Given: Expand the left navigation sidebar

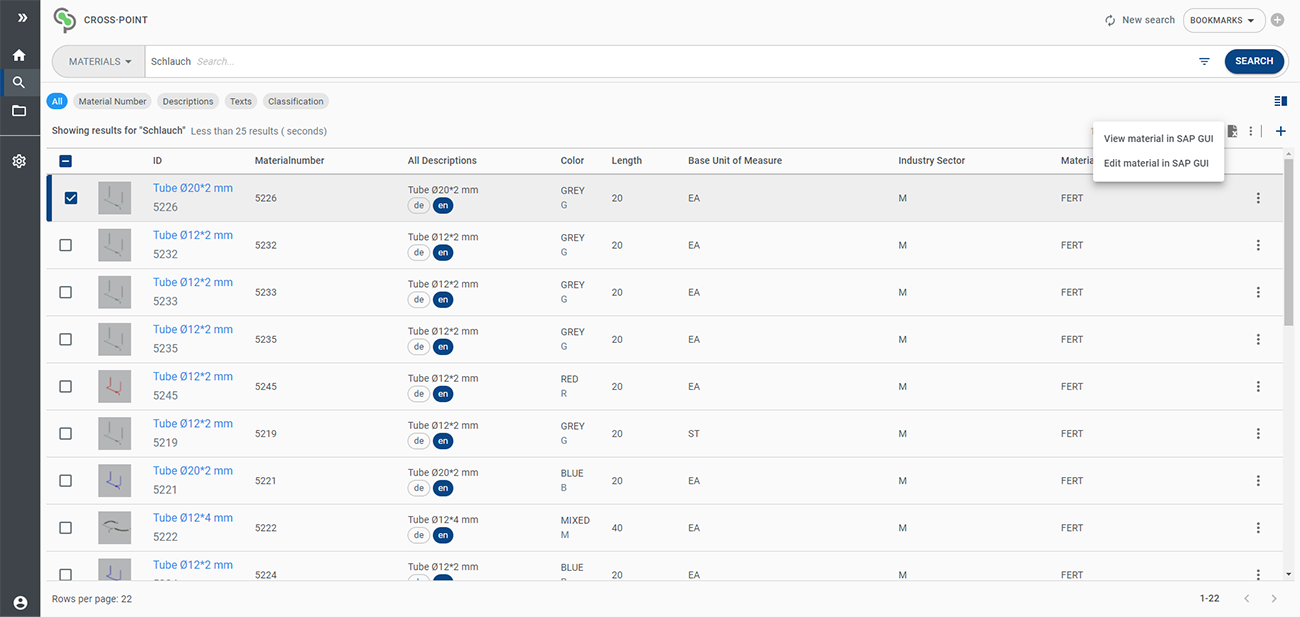Looking at the screenshot, I should tap(22, 18).
